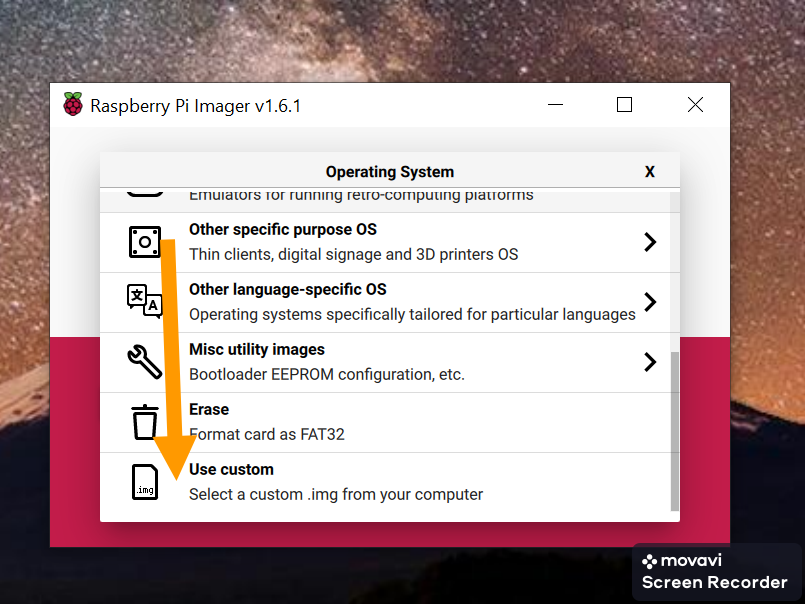Click the Misc utility images wrench icon
The height and width of the screenshot is (604, 805).
click(x=144, y=362)
